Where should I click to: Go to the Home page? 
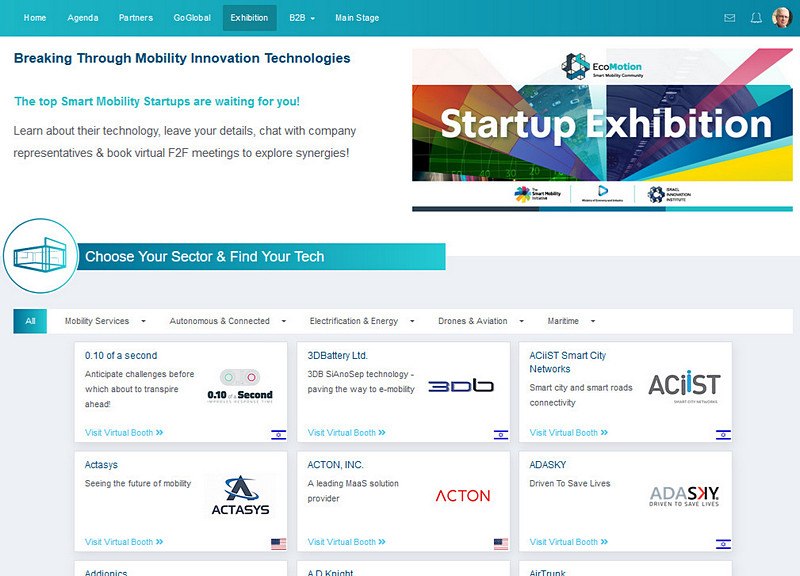[35, 18]
